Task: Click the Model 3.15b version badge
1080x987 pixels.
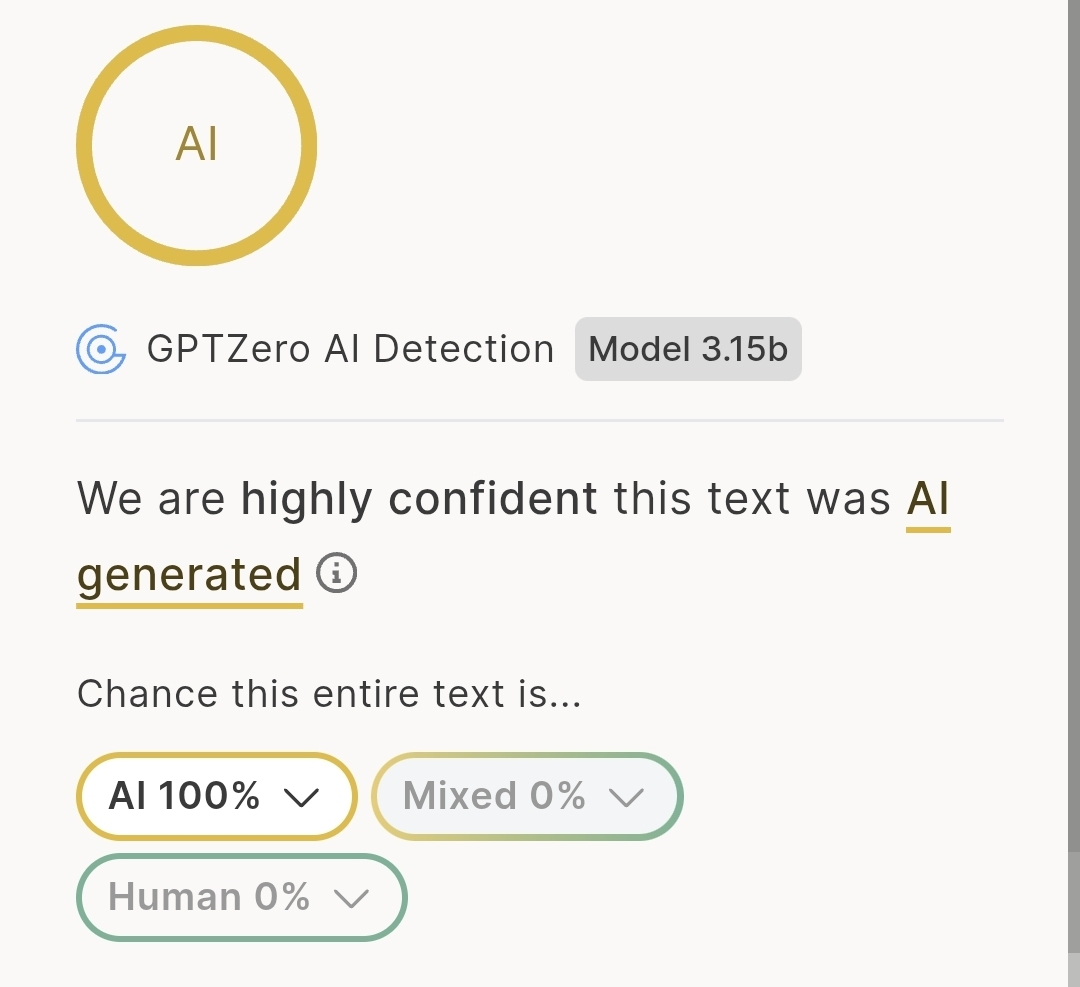Action: point(688,349)
